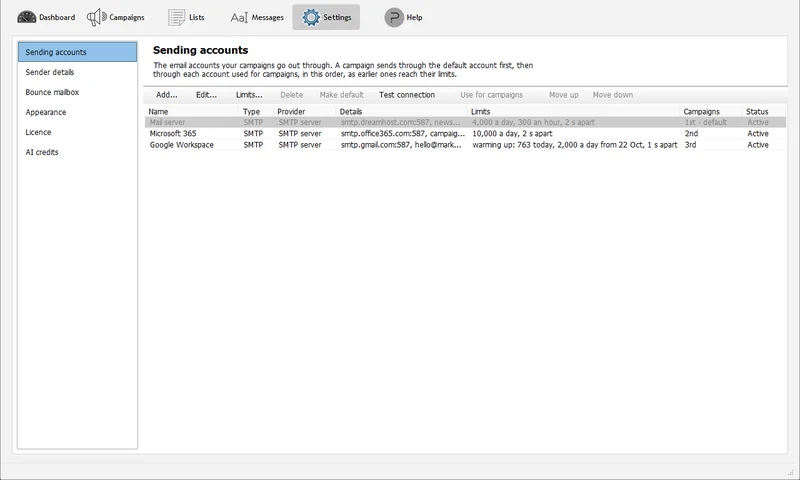This screenshot has width=800, height=480.
Task: Click the Add... button
Action: pyautogui.click(x=167, y=95)
